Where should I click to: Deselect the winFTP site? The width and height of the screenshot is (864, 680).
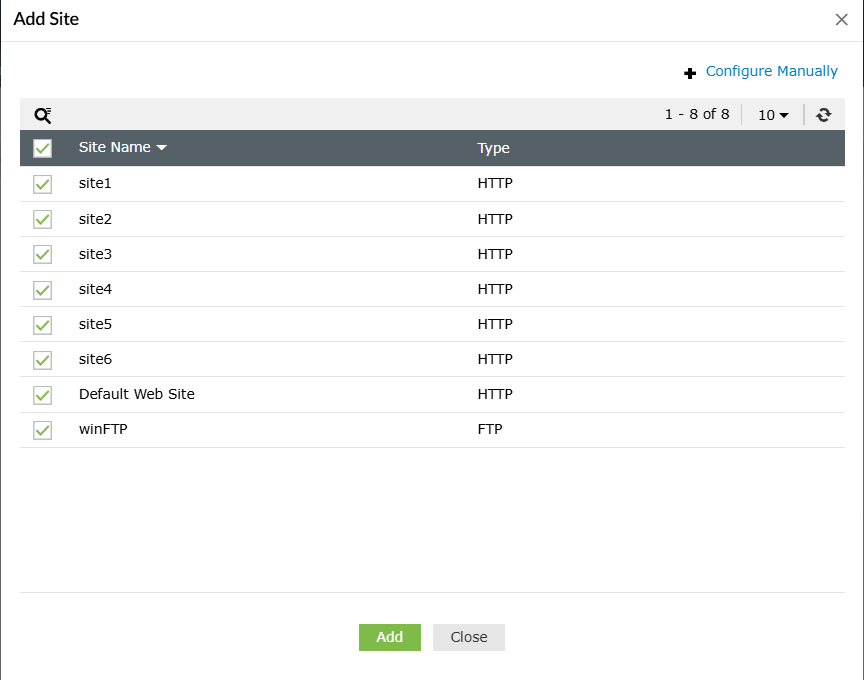pyautogui.click(x=41, y=428)
